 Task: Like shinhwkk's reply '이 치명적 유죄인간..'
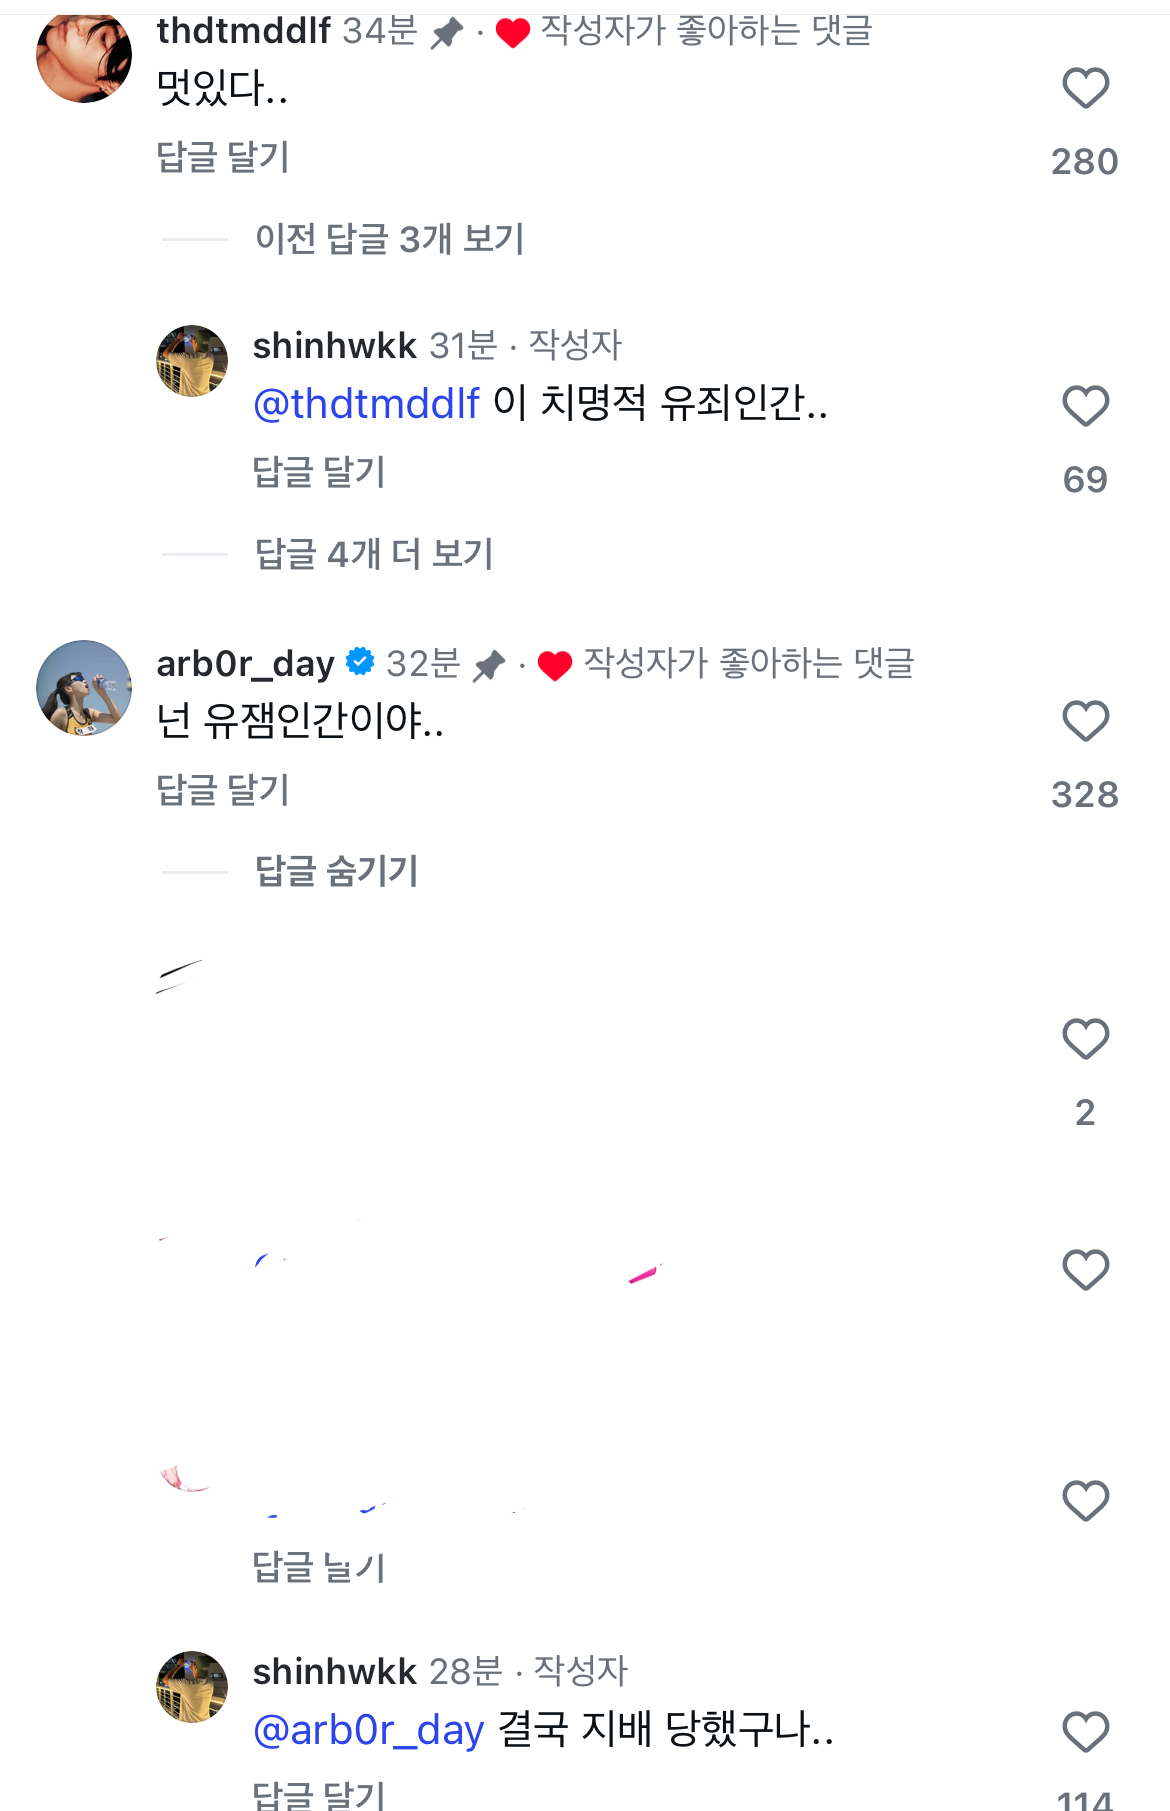1085,407
